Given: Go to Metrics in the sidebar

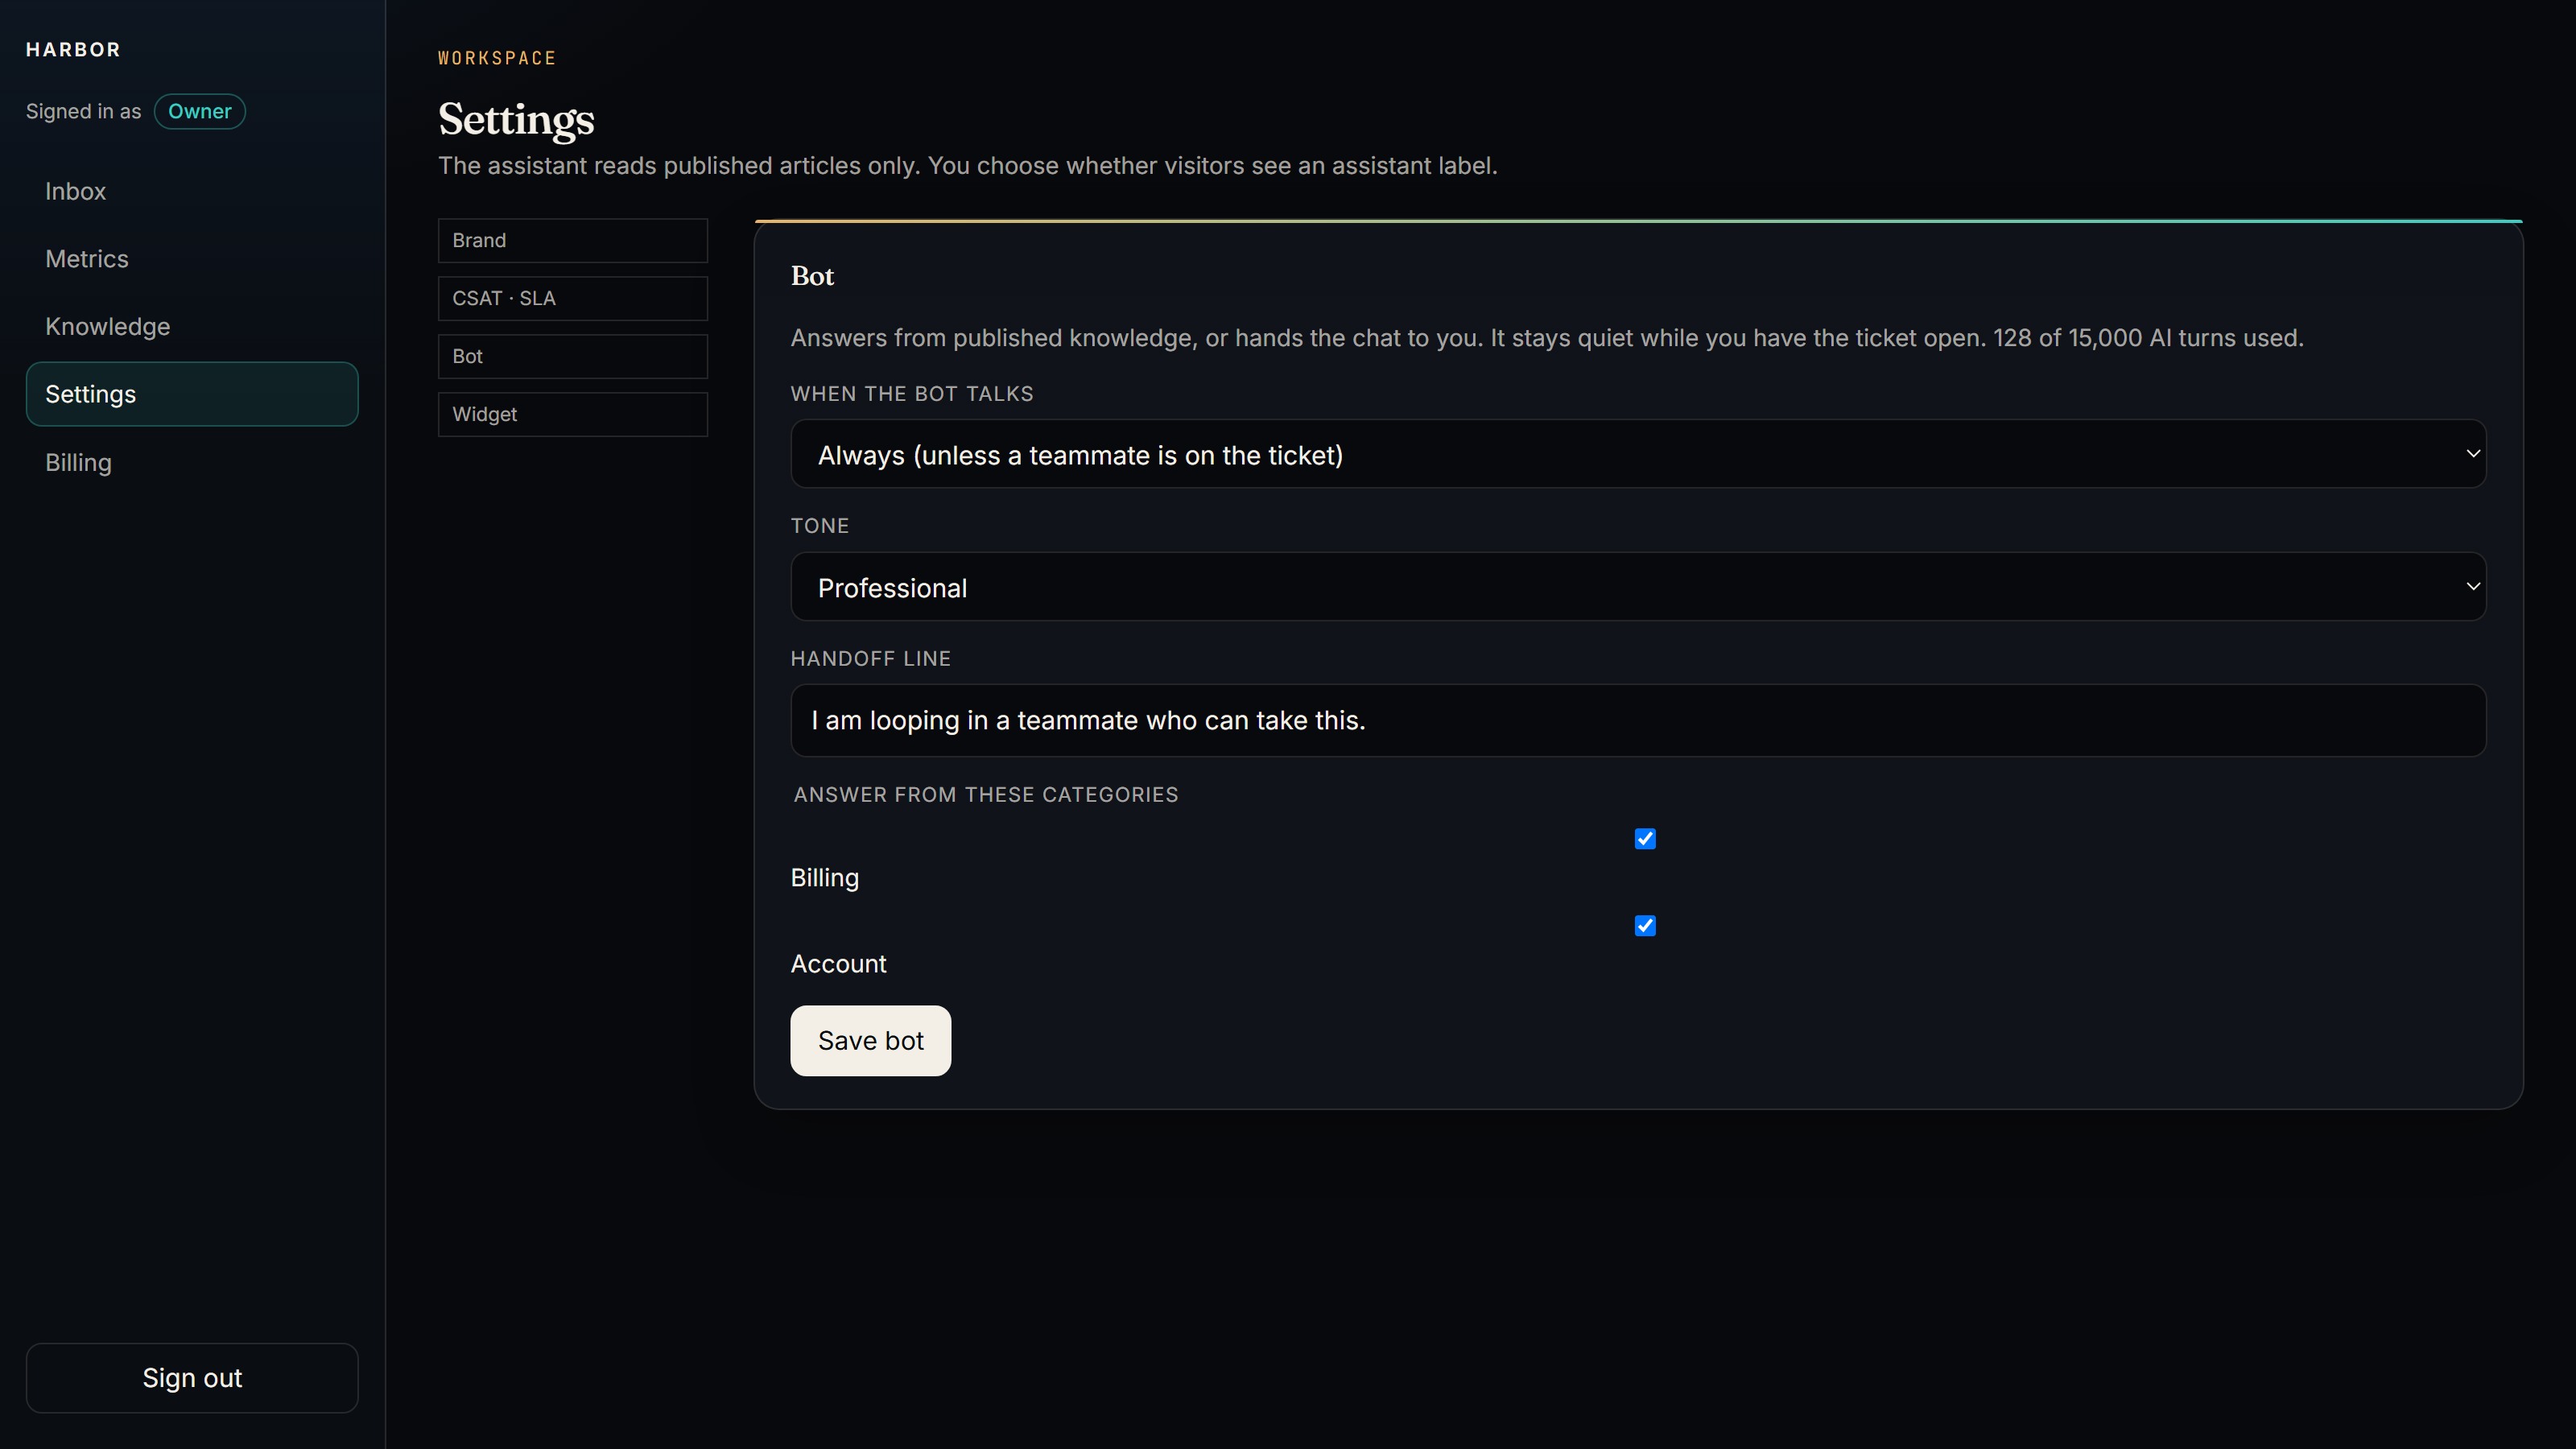Looking at the screenshot, I should 192,259.
